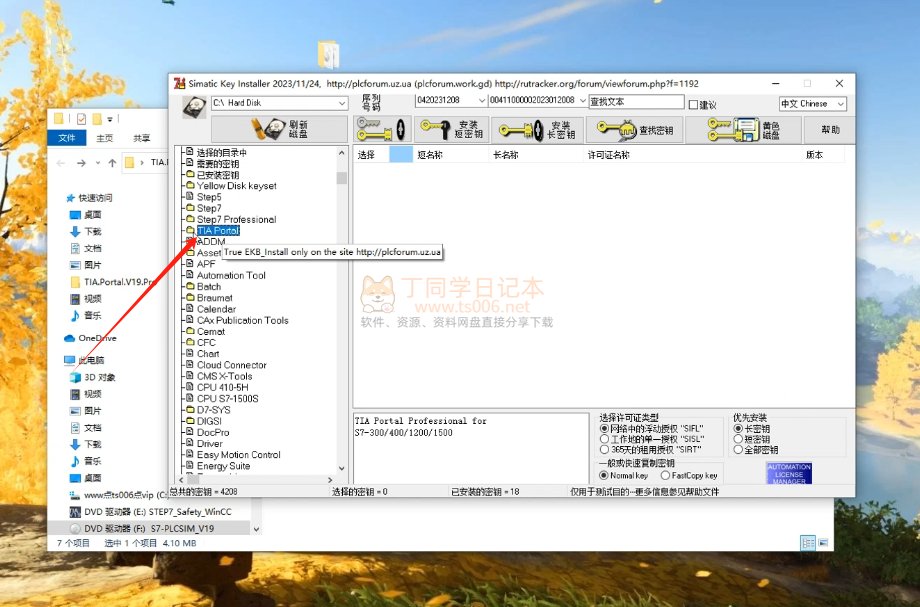Click the 查找文本 search text field
The height and width of the screenshot is (607, 920).
[634, 101]
